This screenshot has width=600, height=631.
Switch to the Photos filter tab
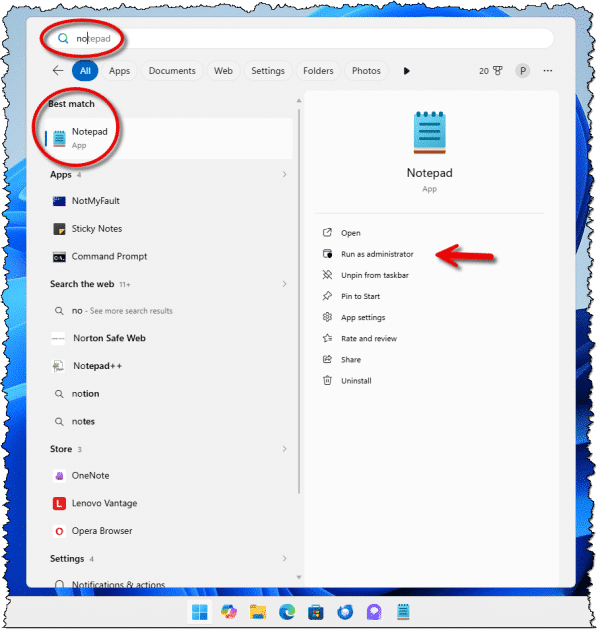coord(366,71)
